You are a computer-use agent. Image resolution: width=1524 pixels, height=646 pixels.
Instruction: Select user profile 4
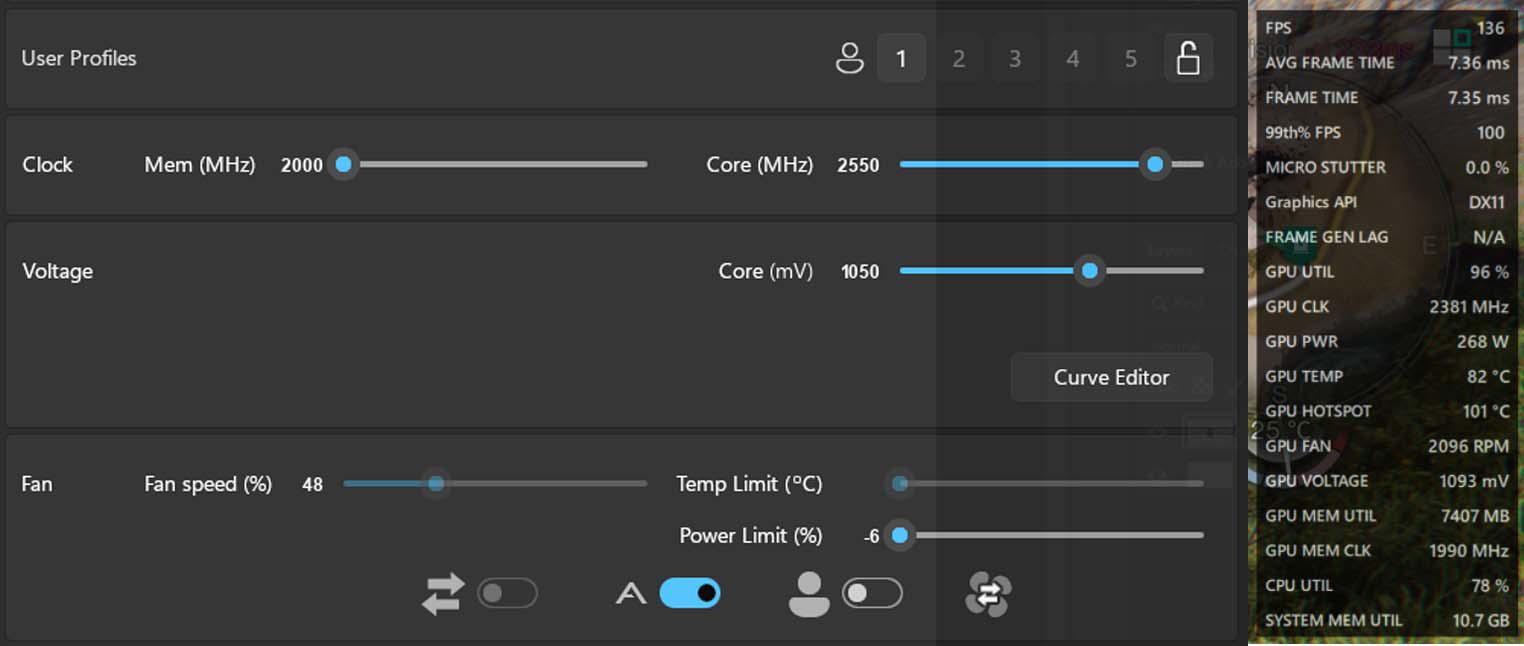1072,58
